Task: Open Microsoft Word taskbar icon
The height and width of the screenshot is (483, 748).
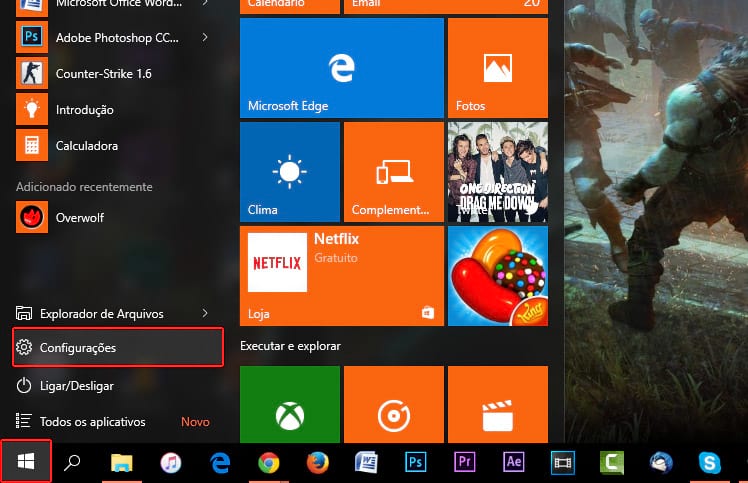Action: pyautogui.click(x=366, y=462)
